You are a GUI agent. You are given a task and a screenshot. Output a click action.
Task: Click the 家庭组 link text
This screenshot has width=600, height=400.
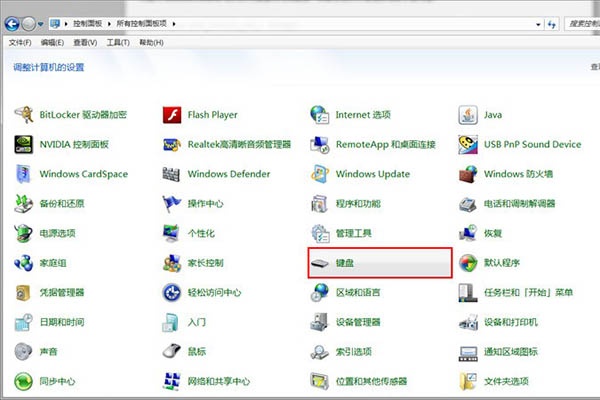coord(53,263)
